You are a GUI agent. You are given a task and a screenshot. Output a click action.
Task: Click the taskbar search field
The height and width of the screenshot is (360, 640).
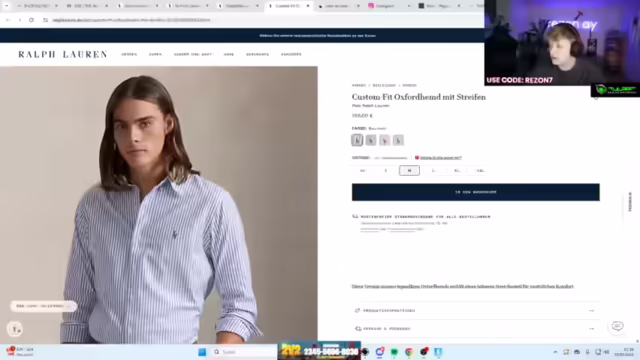click(244, 352)
